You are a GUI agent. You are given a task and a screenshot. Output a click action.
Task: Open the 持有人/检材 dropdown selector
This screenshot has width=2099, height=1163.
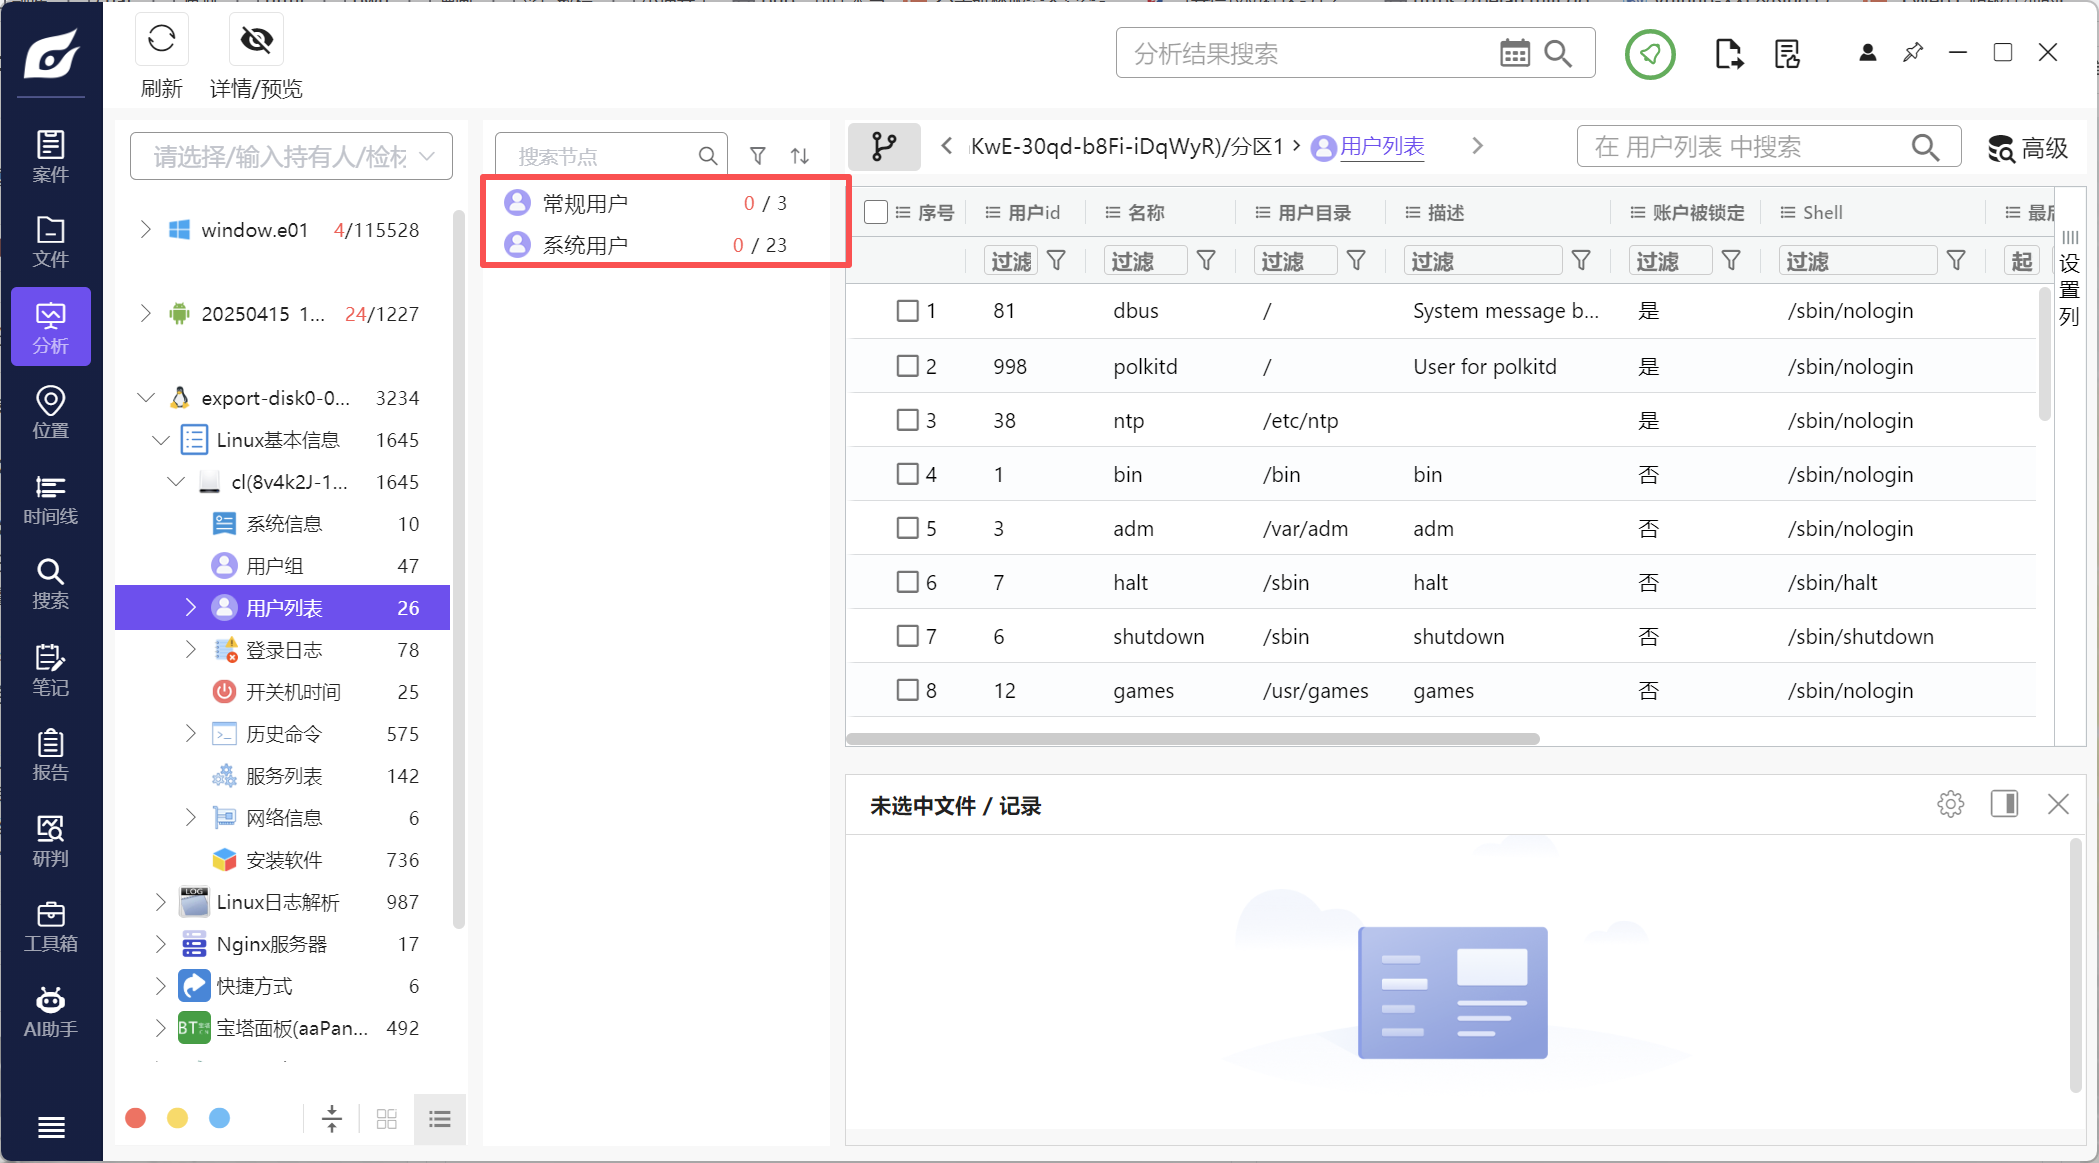tap(291, 156)
